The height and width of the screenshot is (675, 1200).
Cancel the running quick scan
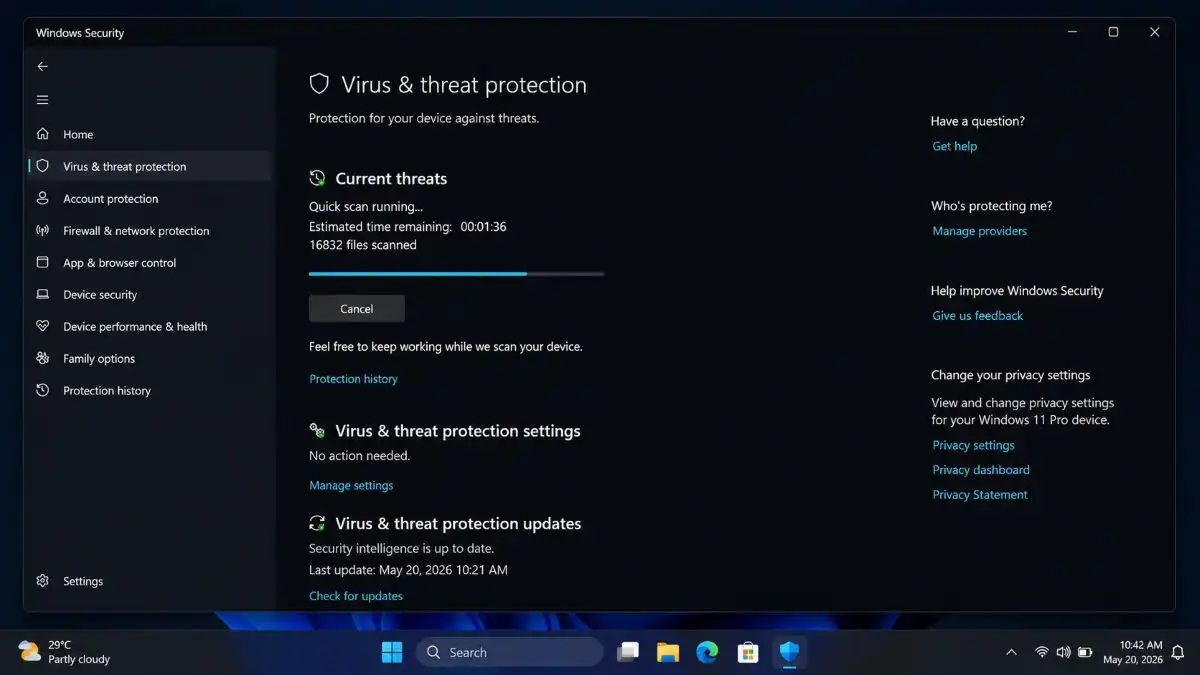(x=357, y=309)
